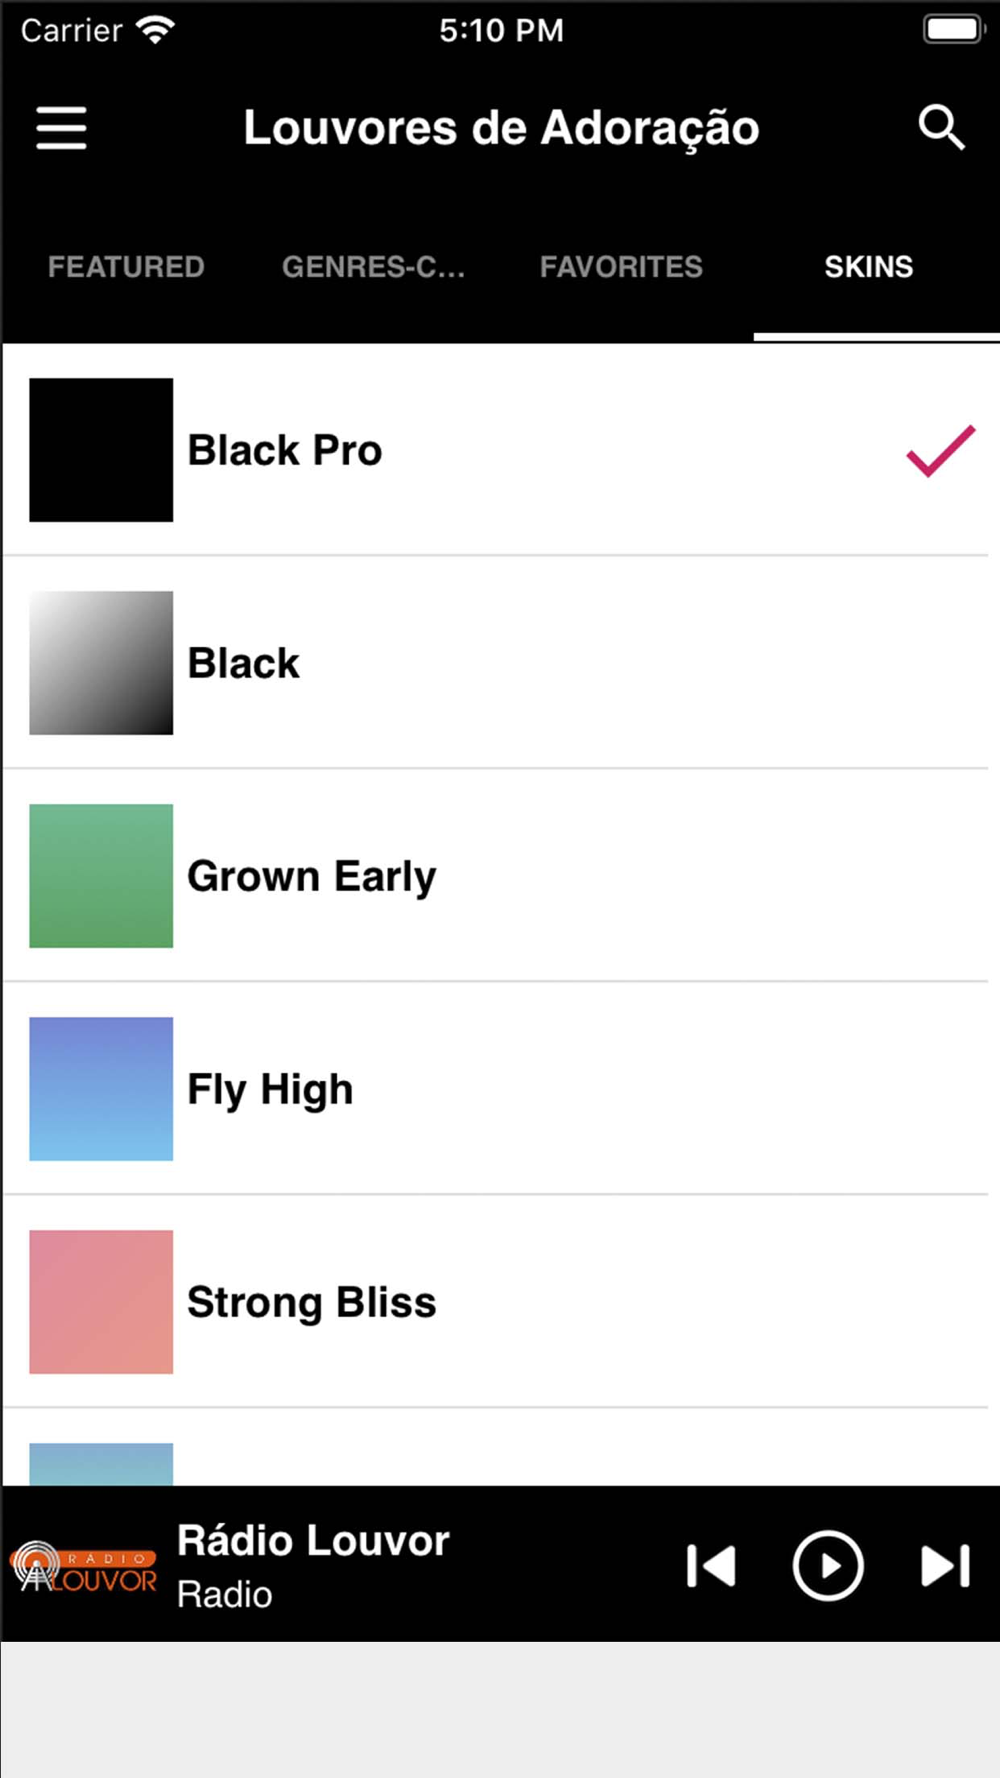Open Rádio Louvor now-playing title

click(x=313, y=1541)
